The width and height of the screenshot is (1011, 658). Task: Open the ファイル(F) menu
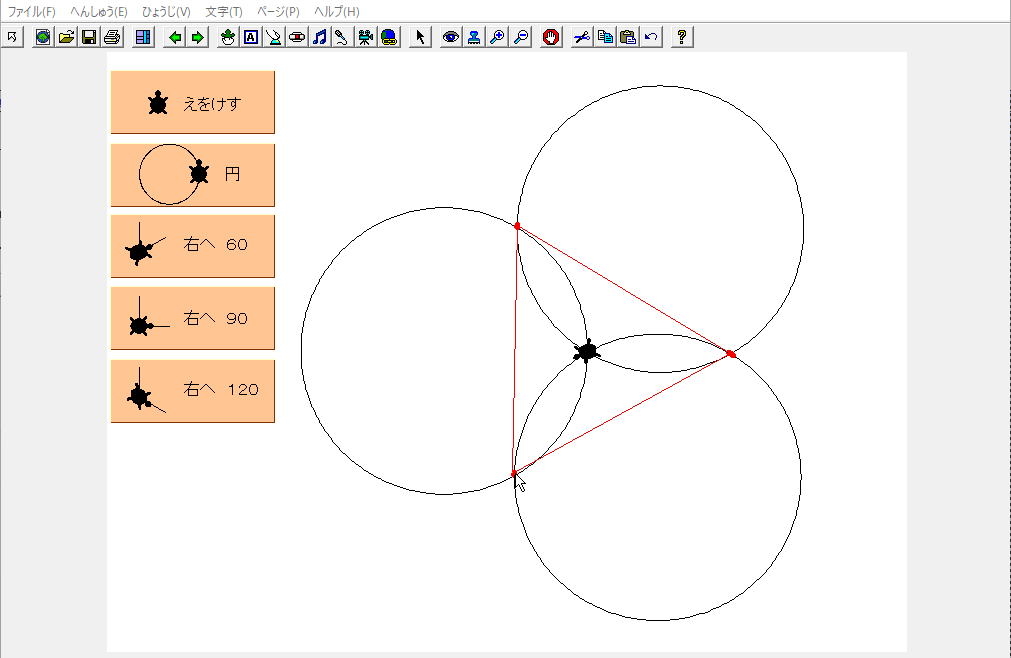(32, 12)
